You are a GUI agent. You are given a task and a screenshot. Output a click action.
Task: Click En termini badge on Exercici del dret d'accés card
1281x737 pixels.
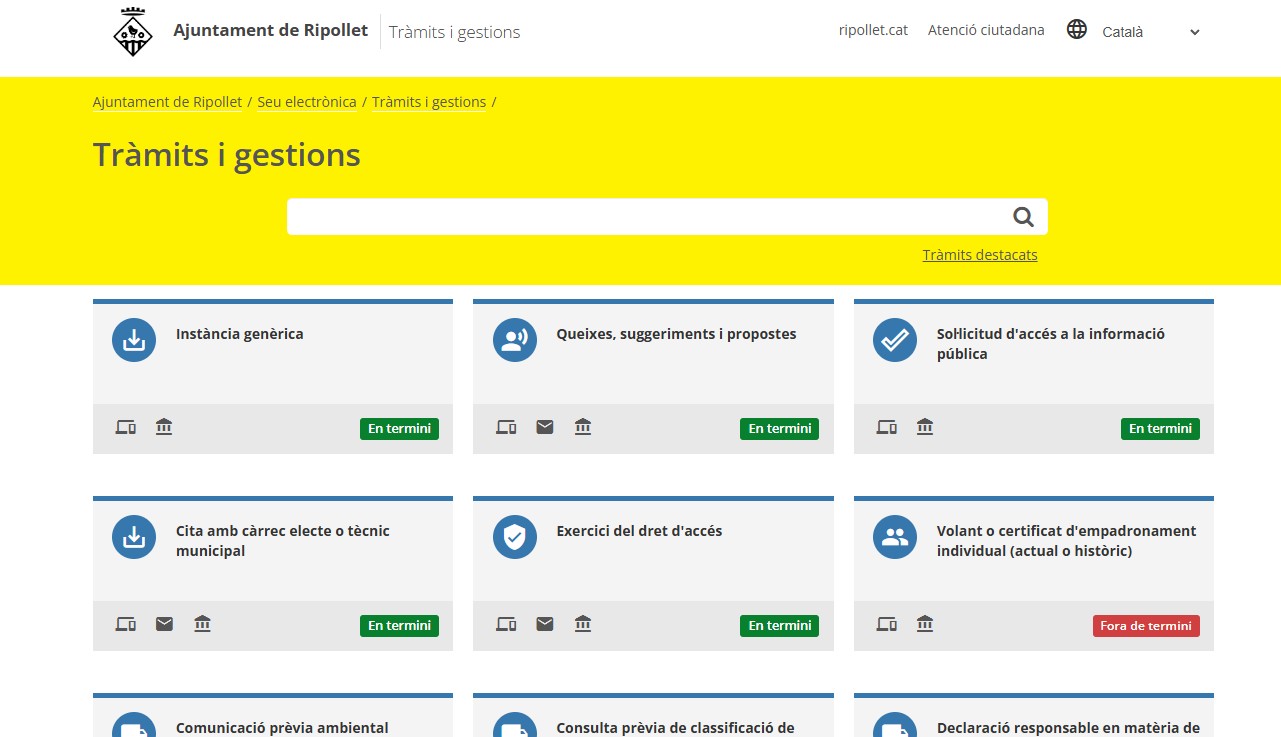(780, 626)
